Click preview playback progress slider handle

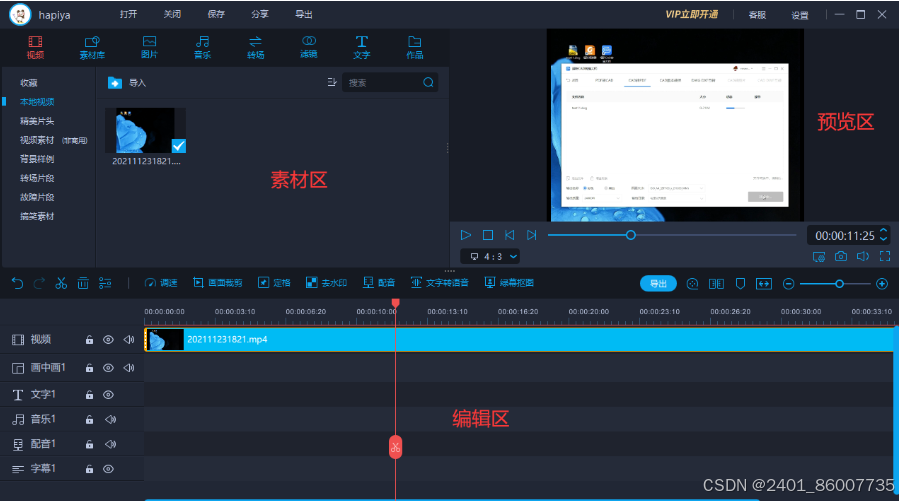(631, 235)
